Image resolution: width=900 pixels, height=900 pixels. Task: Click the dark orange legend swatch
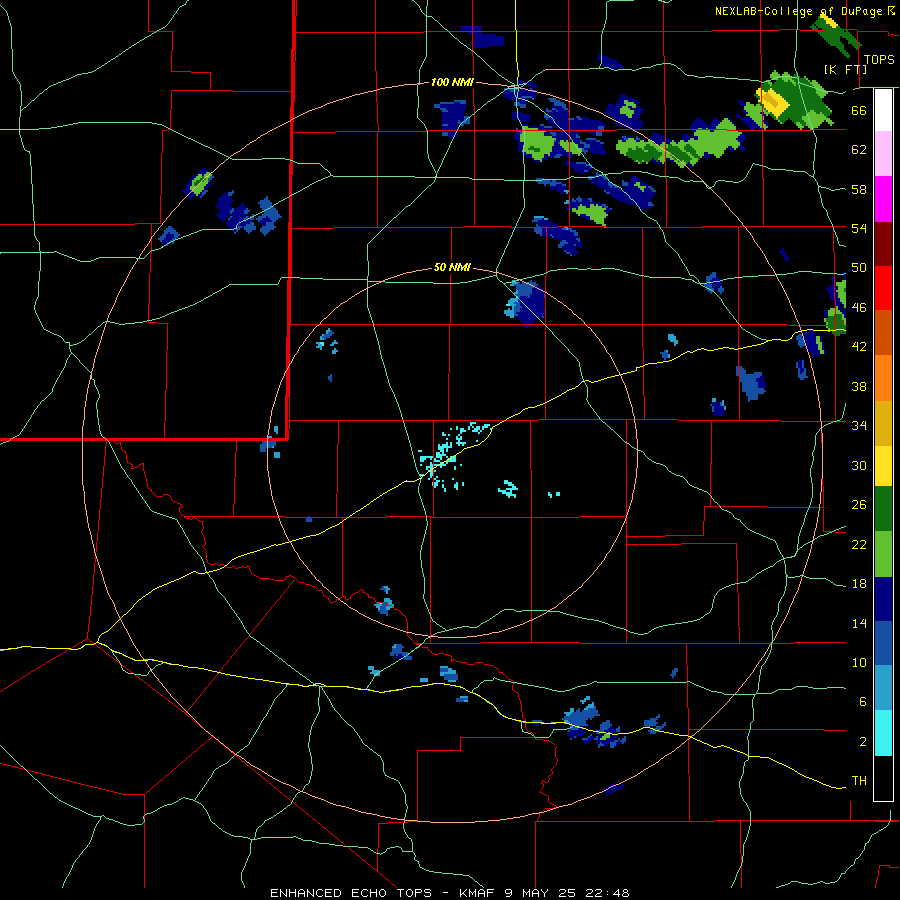coord(883,333)
